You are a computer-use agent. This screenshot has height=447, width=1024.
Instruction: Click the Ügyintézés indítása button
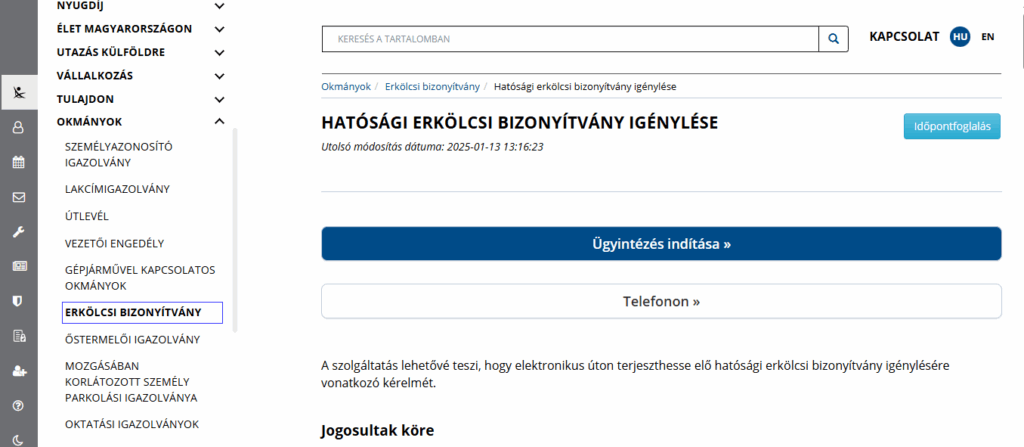(x=660, y=244)
